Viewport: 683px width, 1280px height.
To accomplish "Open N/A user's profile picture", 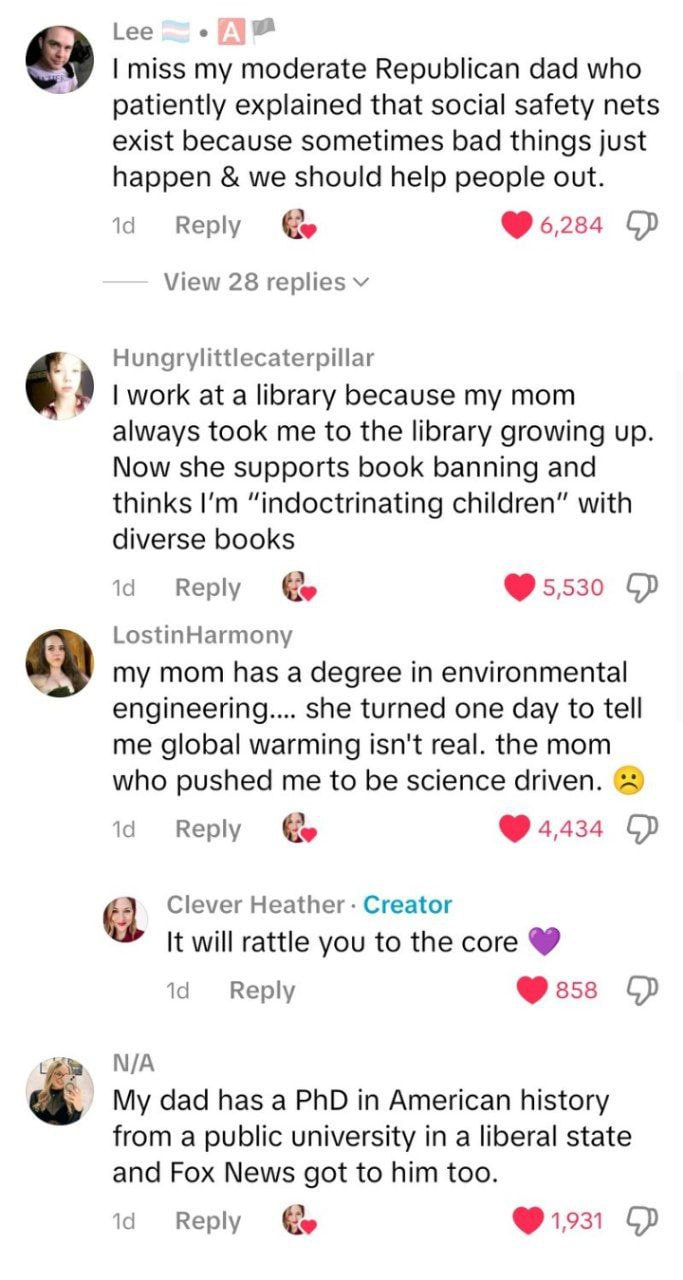I will [x=60, y=1091].
